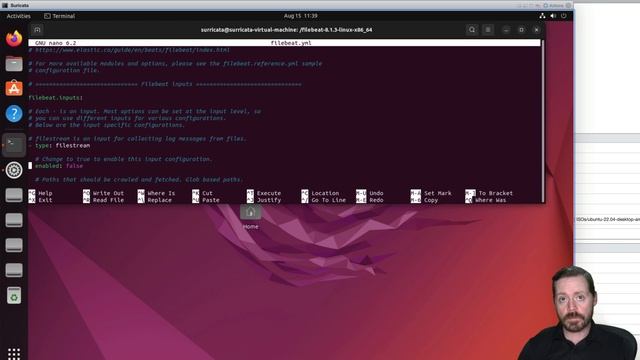Click the nano 'Undo' shortcut label
This screenshot has height=360, width=640.
[x=376, y=193]
